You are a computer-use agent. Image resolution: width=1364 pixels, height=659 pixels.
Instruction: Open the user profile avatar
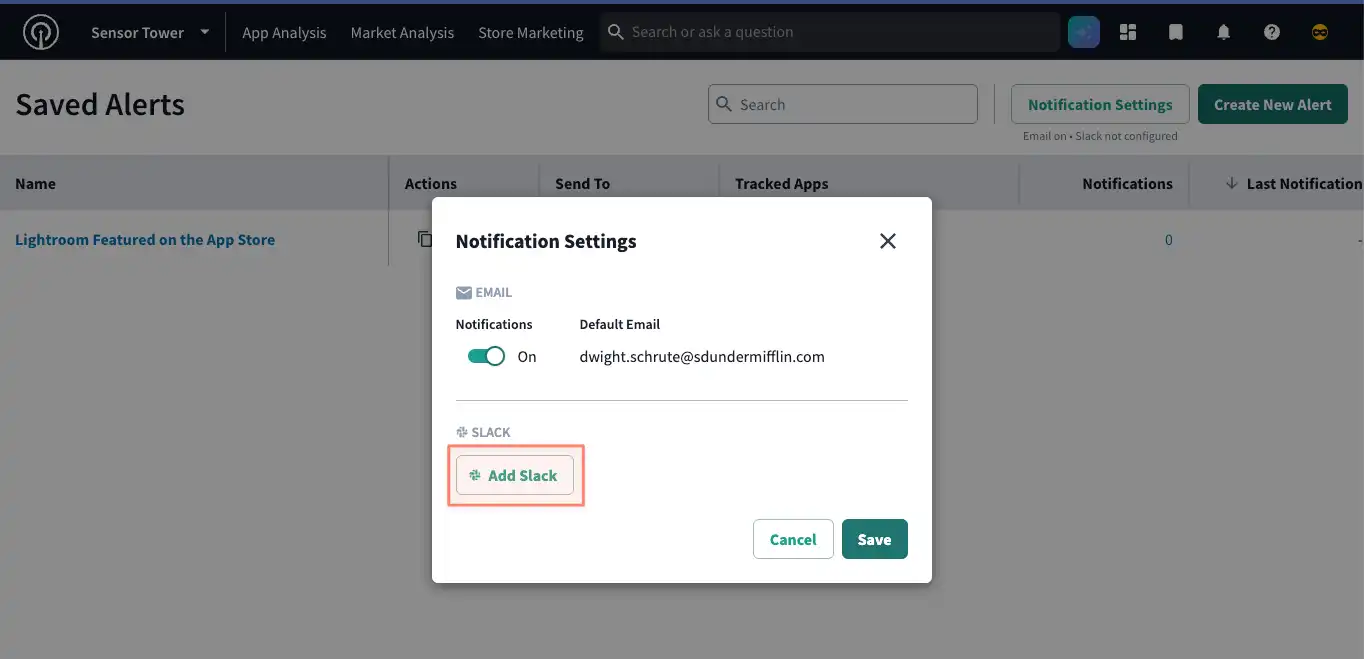pos(1320,32)
